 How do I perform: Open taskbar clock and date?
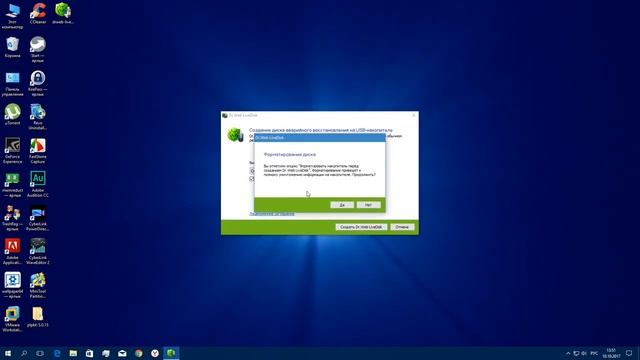click(611, 353)
